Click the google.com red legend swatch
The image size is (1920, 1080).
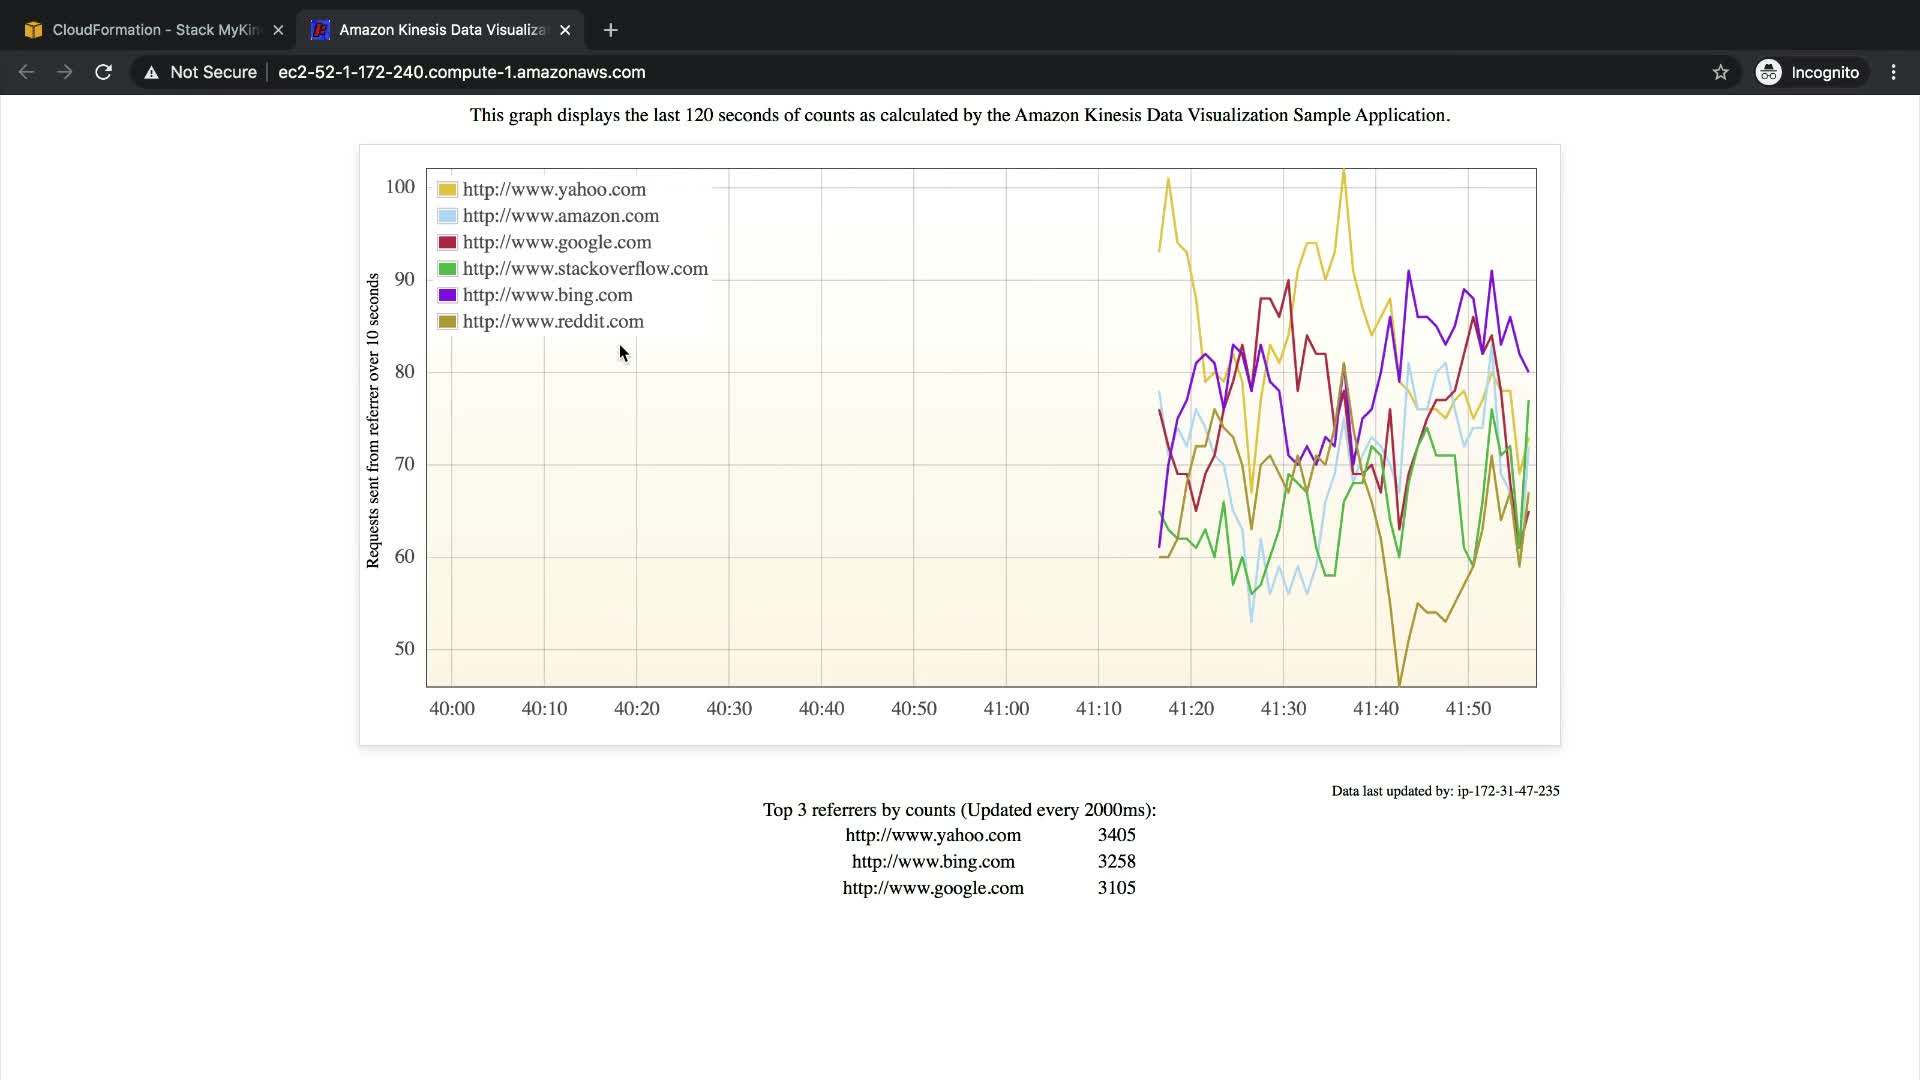click(447, 243)
